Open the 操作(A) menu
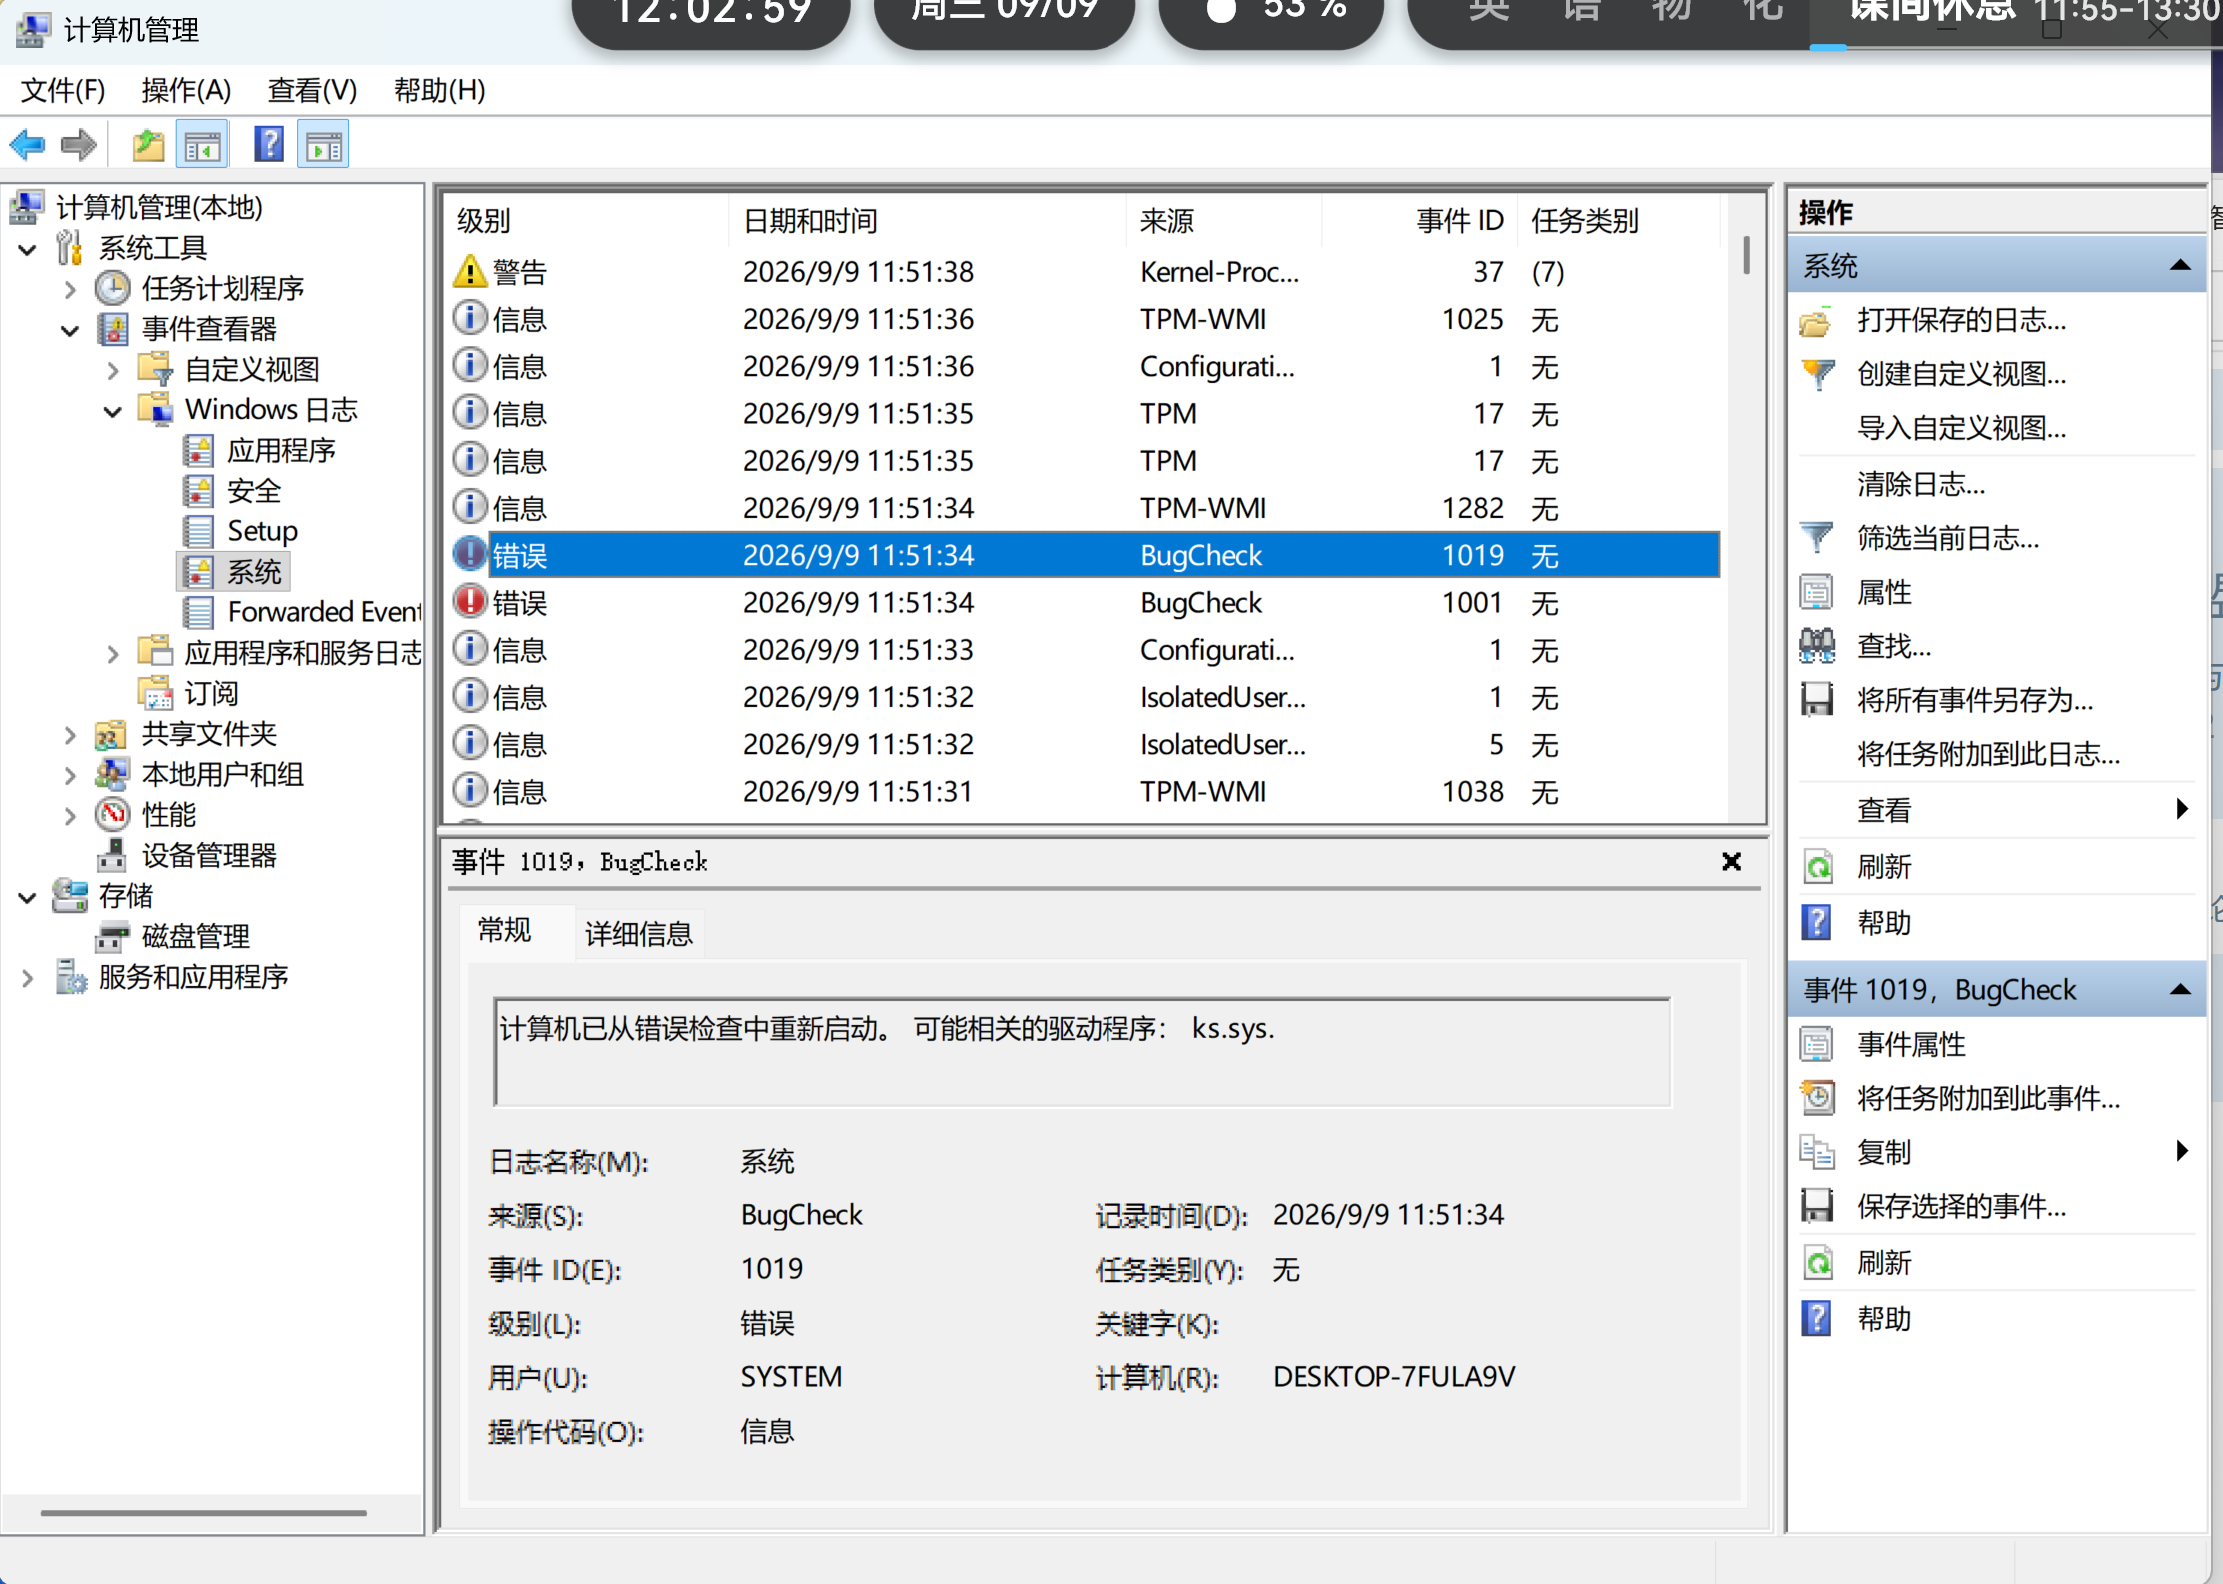Viewport: 2223px width, 1584px height. [187, 91]
